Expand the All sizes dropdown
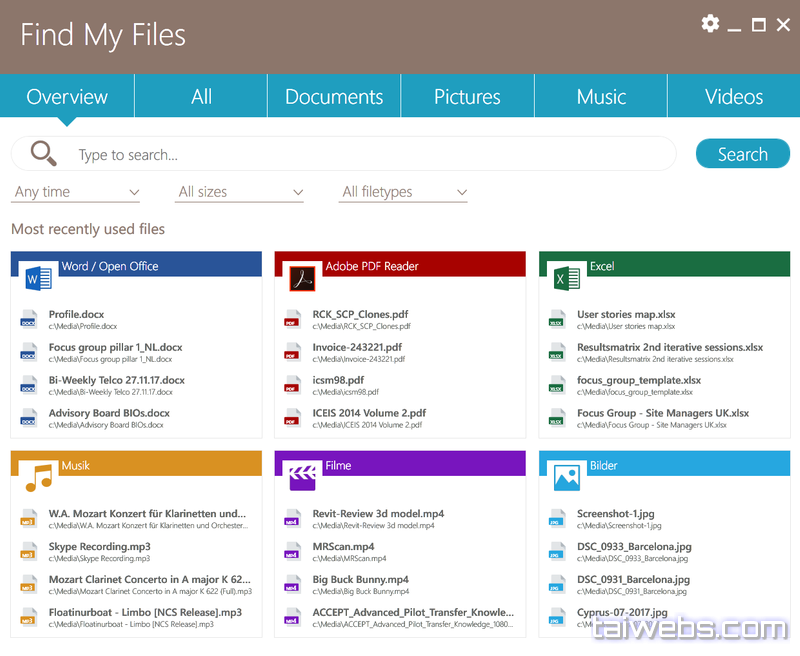Screen dimensions: 800x656 coord(240,192)
